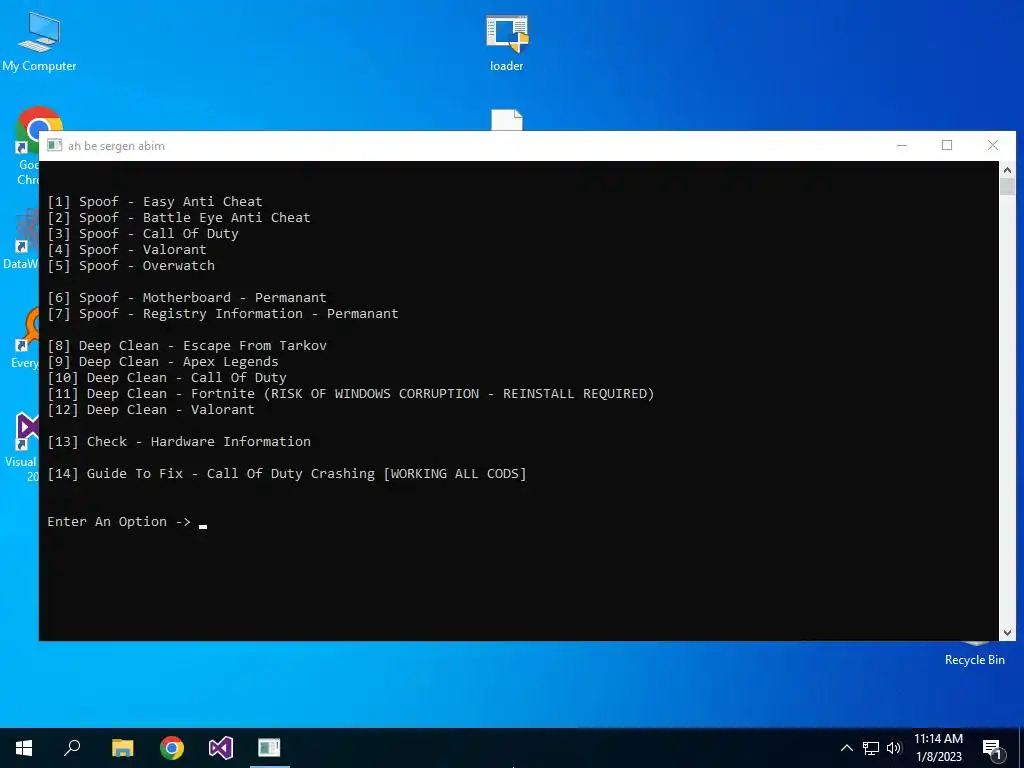Click the 'Enter An Option ->' prompt
The width and height of the screenshot is (1024, 768).
tap(119, 522)
